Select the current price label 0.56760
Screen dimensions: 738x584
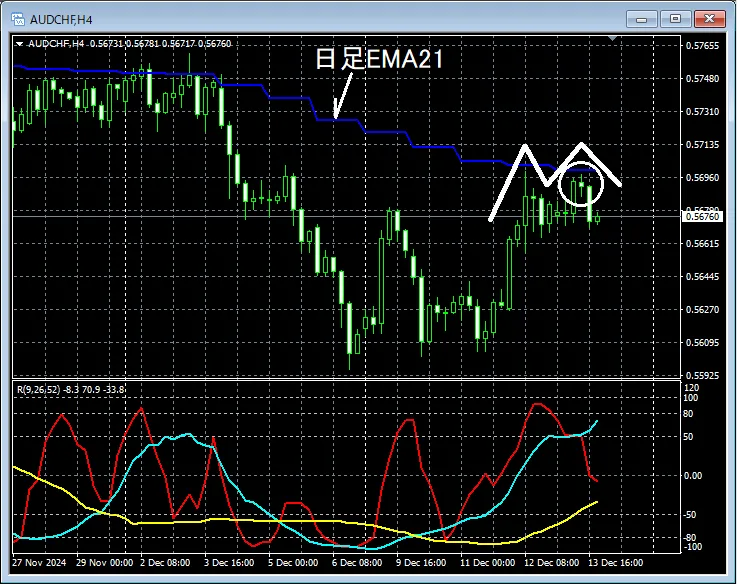[702, 216]
